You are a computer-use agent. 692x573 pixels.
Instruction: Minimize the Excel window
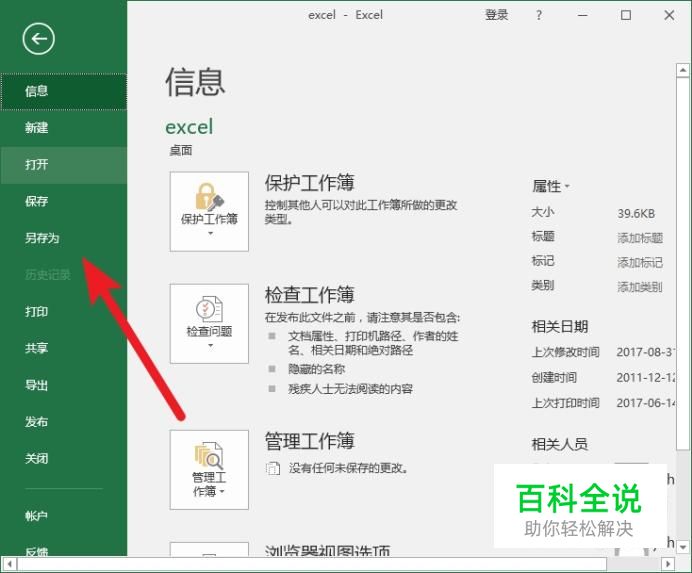[x=583, y=15]
